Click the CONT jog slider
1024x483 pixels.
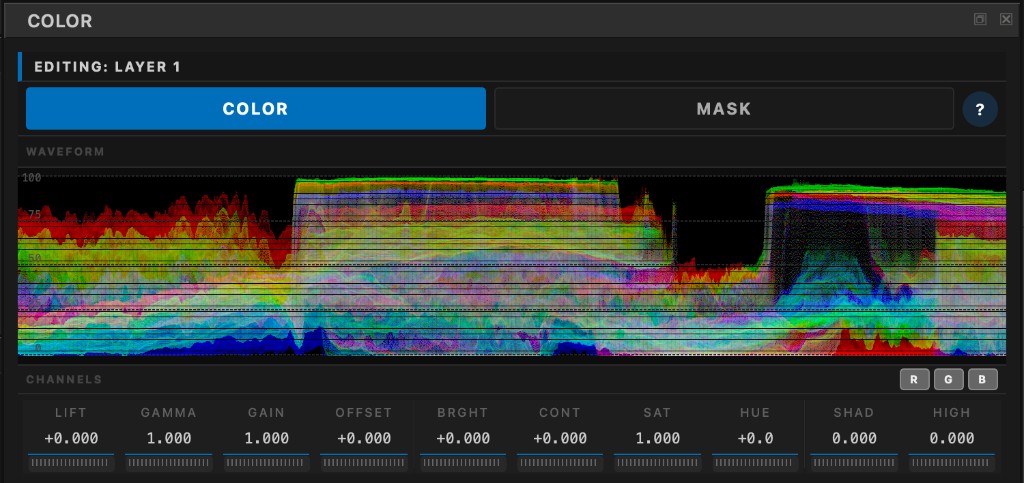pos(560,463)
